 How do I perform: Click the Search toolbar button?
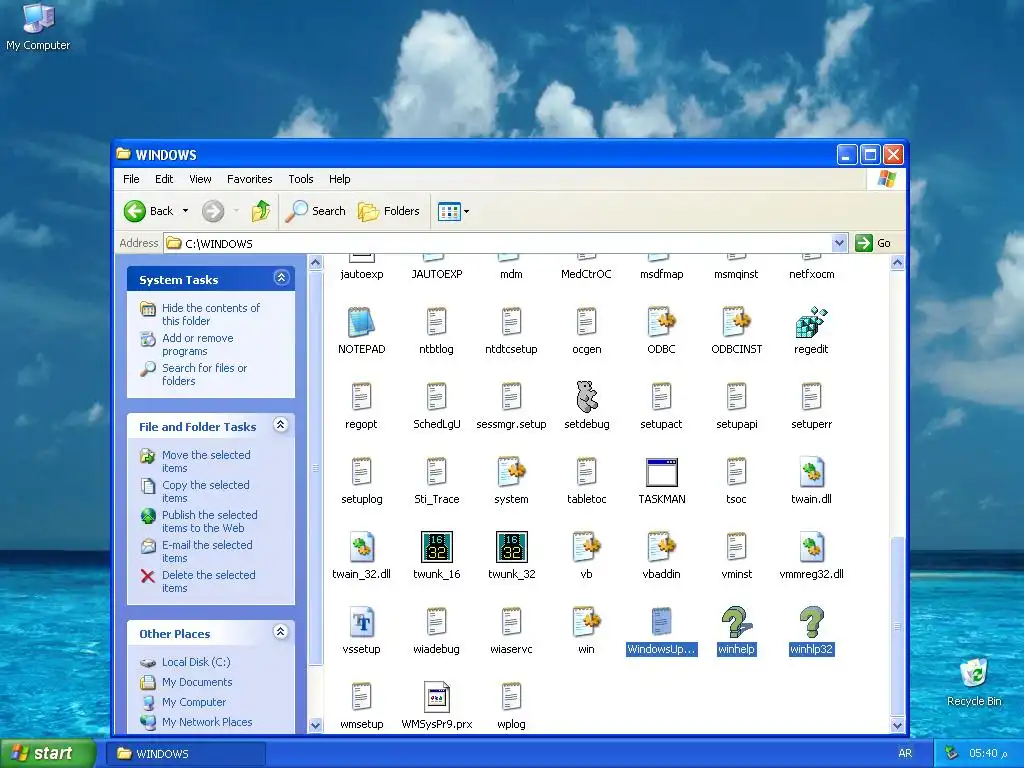[x=316, y=211]
